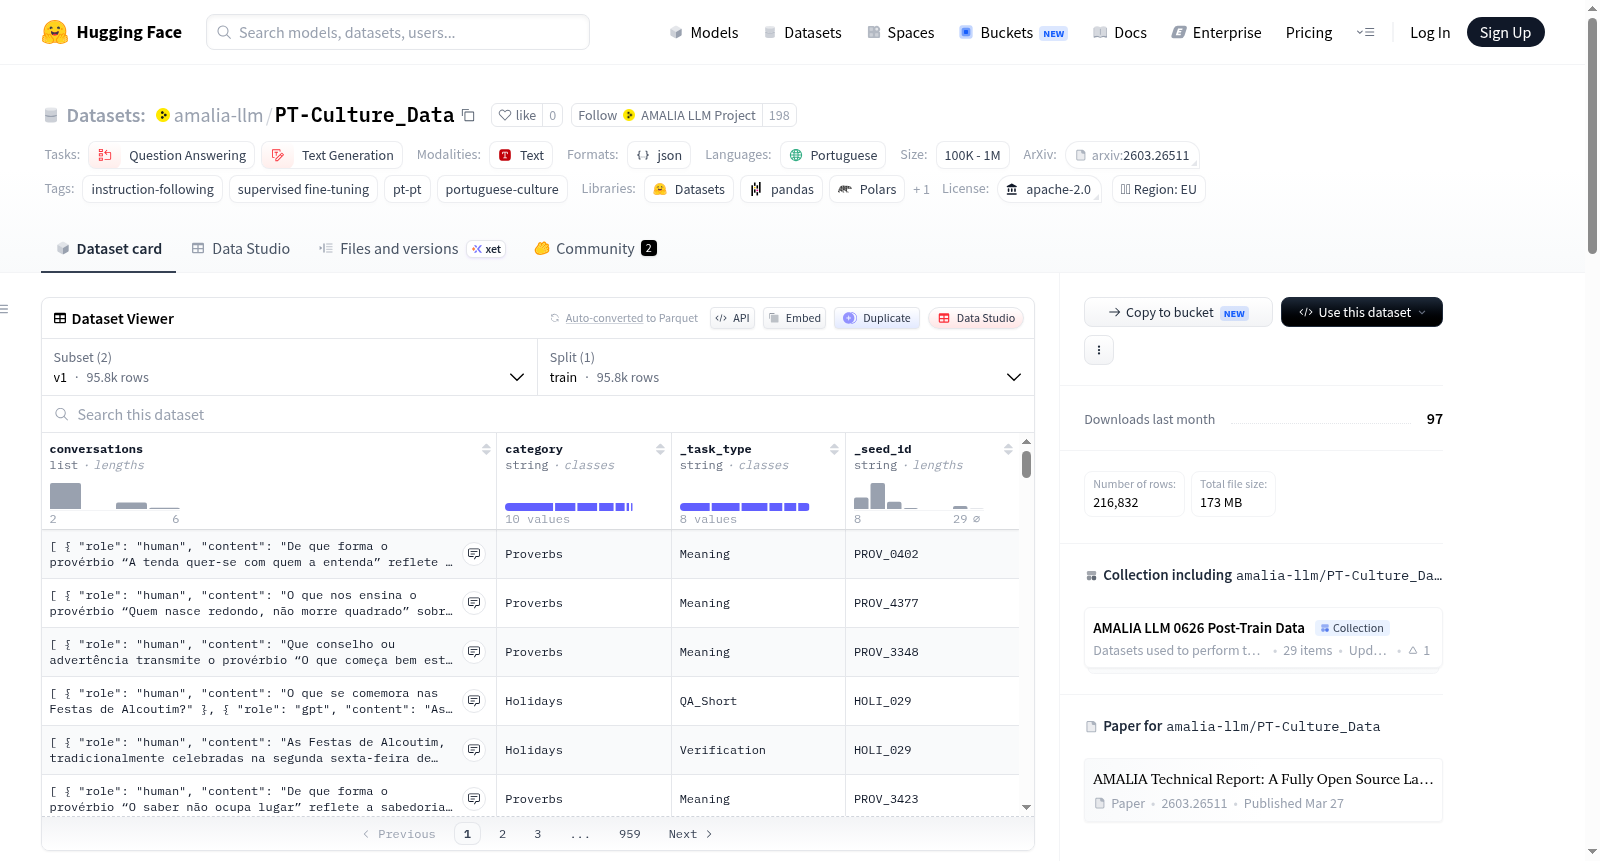Click the Embed button

(796, 318)
